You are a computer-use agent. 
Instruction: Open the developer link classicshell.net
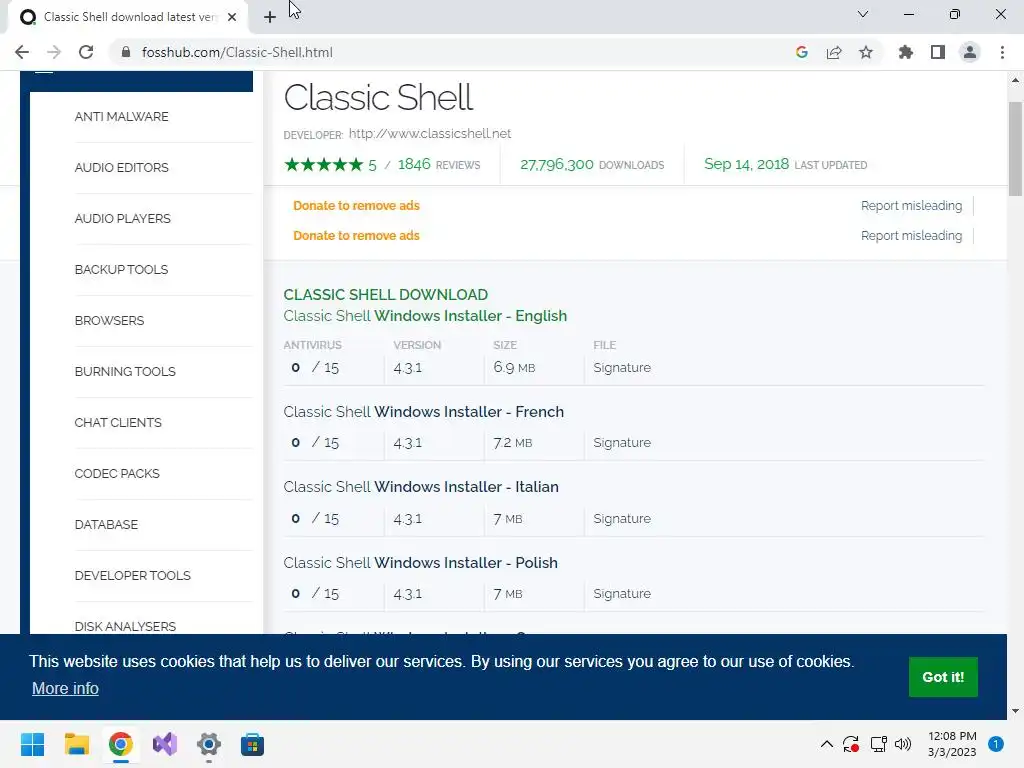point(430,133)
